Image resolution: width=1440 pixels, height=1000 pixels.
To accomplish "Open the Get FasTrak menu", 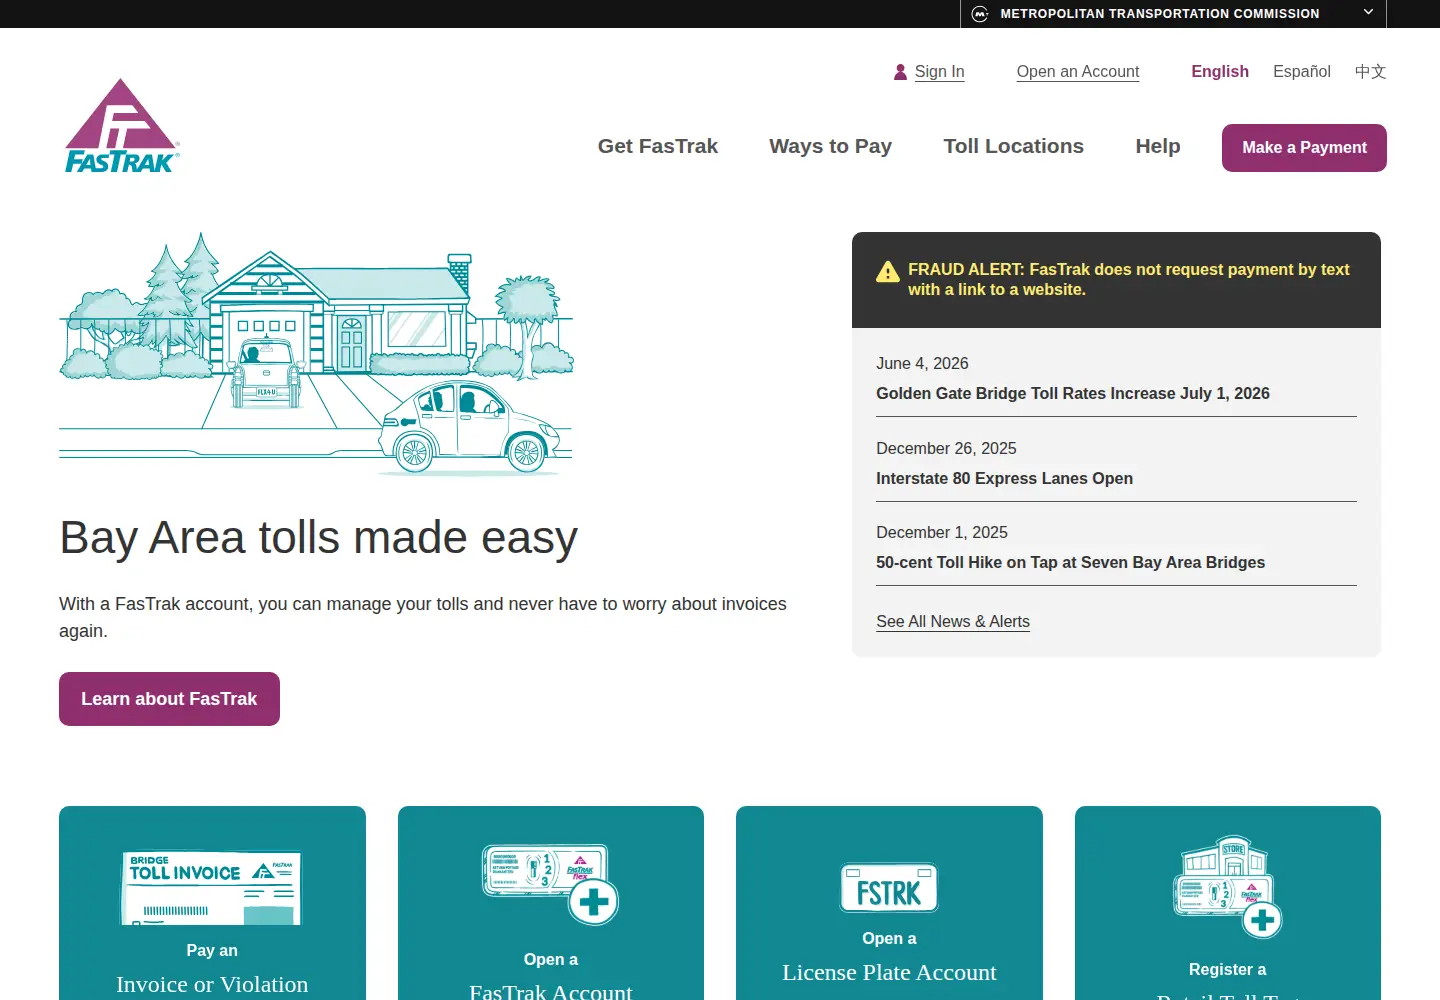I will pyautogui.click(x=658, y=146).
